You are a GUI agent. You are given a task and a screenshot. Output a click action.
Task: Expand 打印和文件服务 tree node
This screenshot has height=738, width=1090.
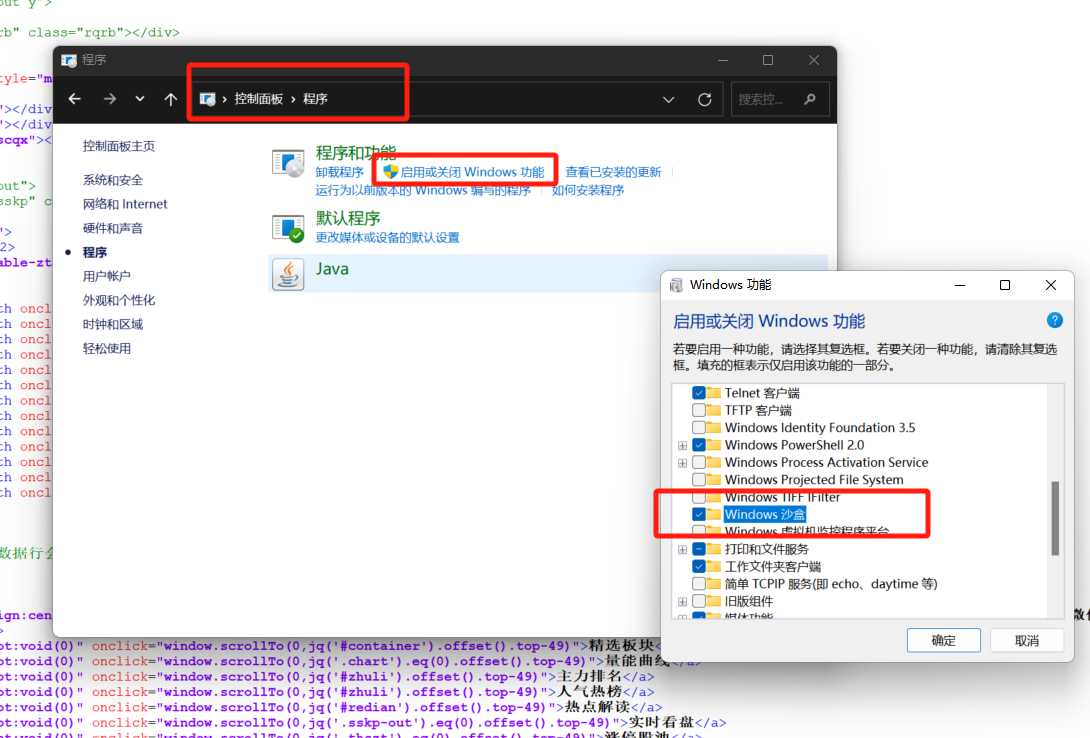[683, 550]
